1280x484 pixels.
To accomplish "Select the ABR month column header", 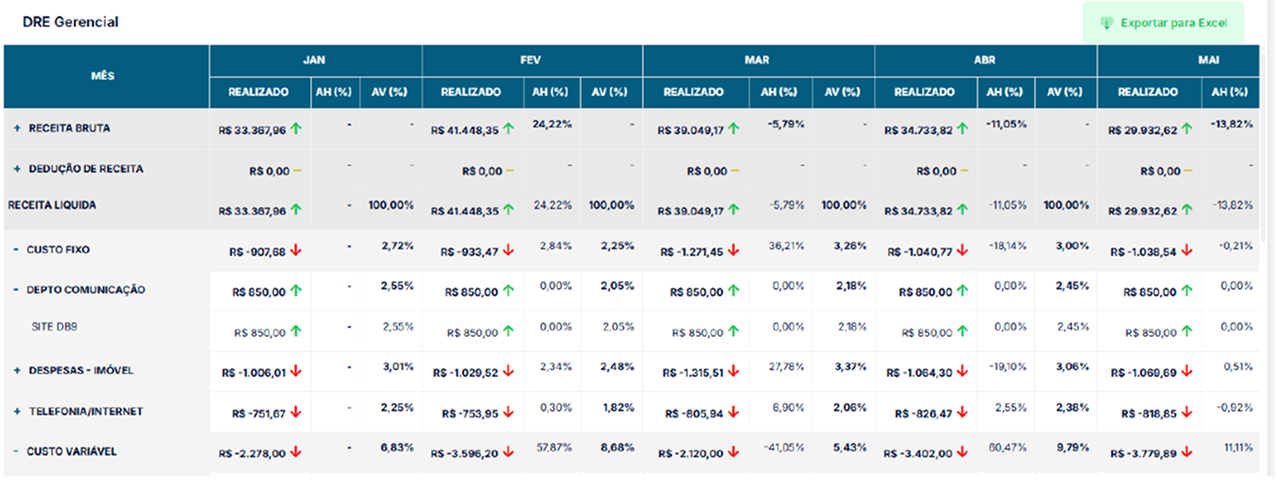I will [x=985, y=60].
